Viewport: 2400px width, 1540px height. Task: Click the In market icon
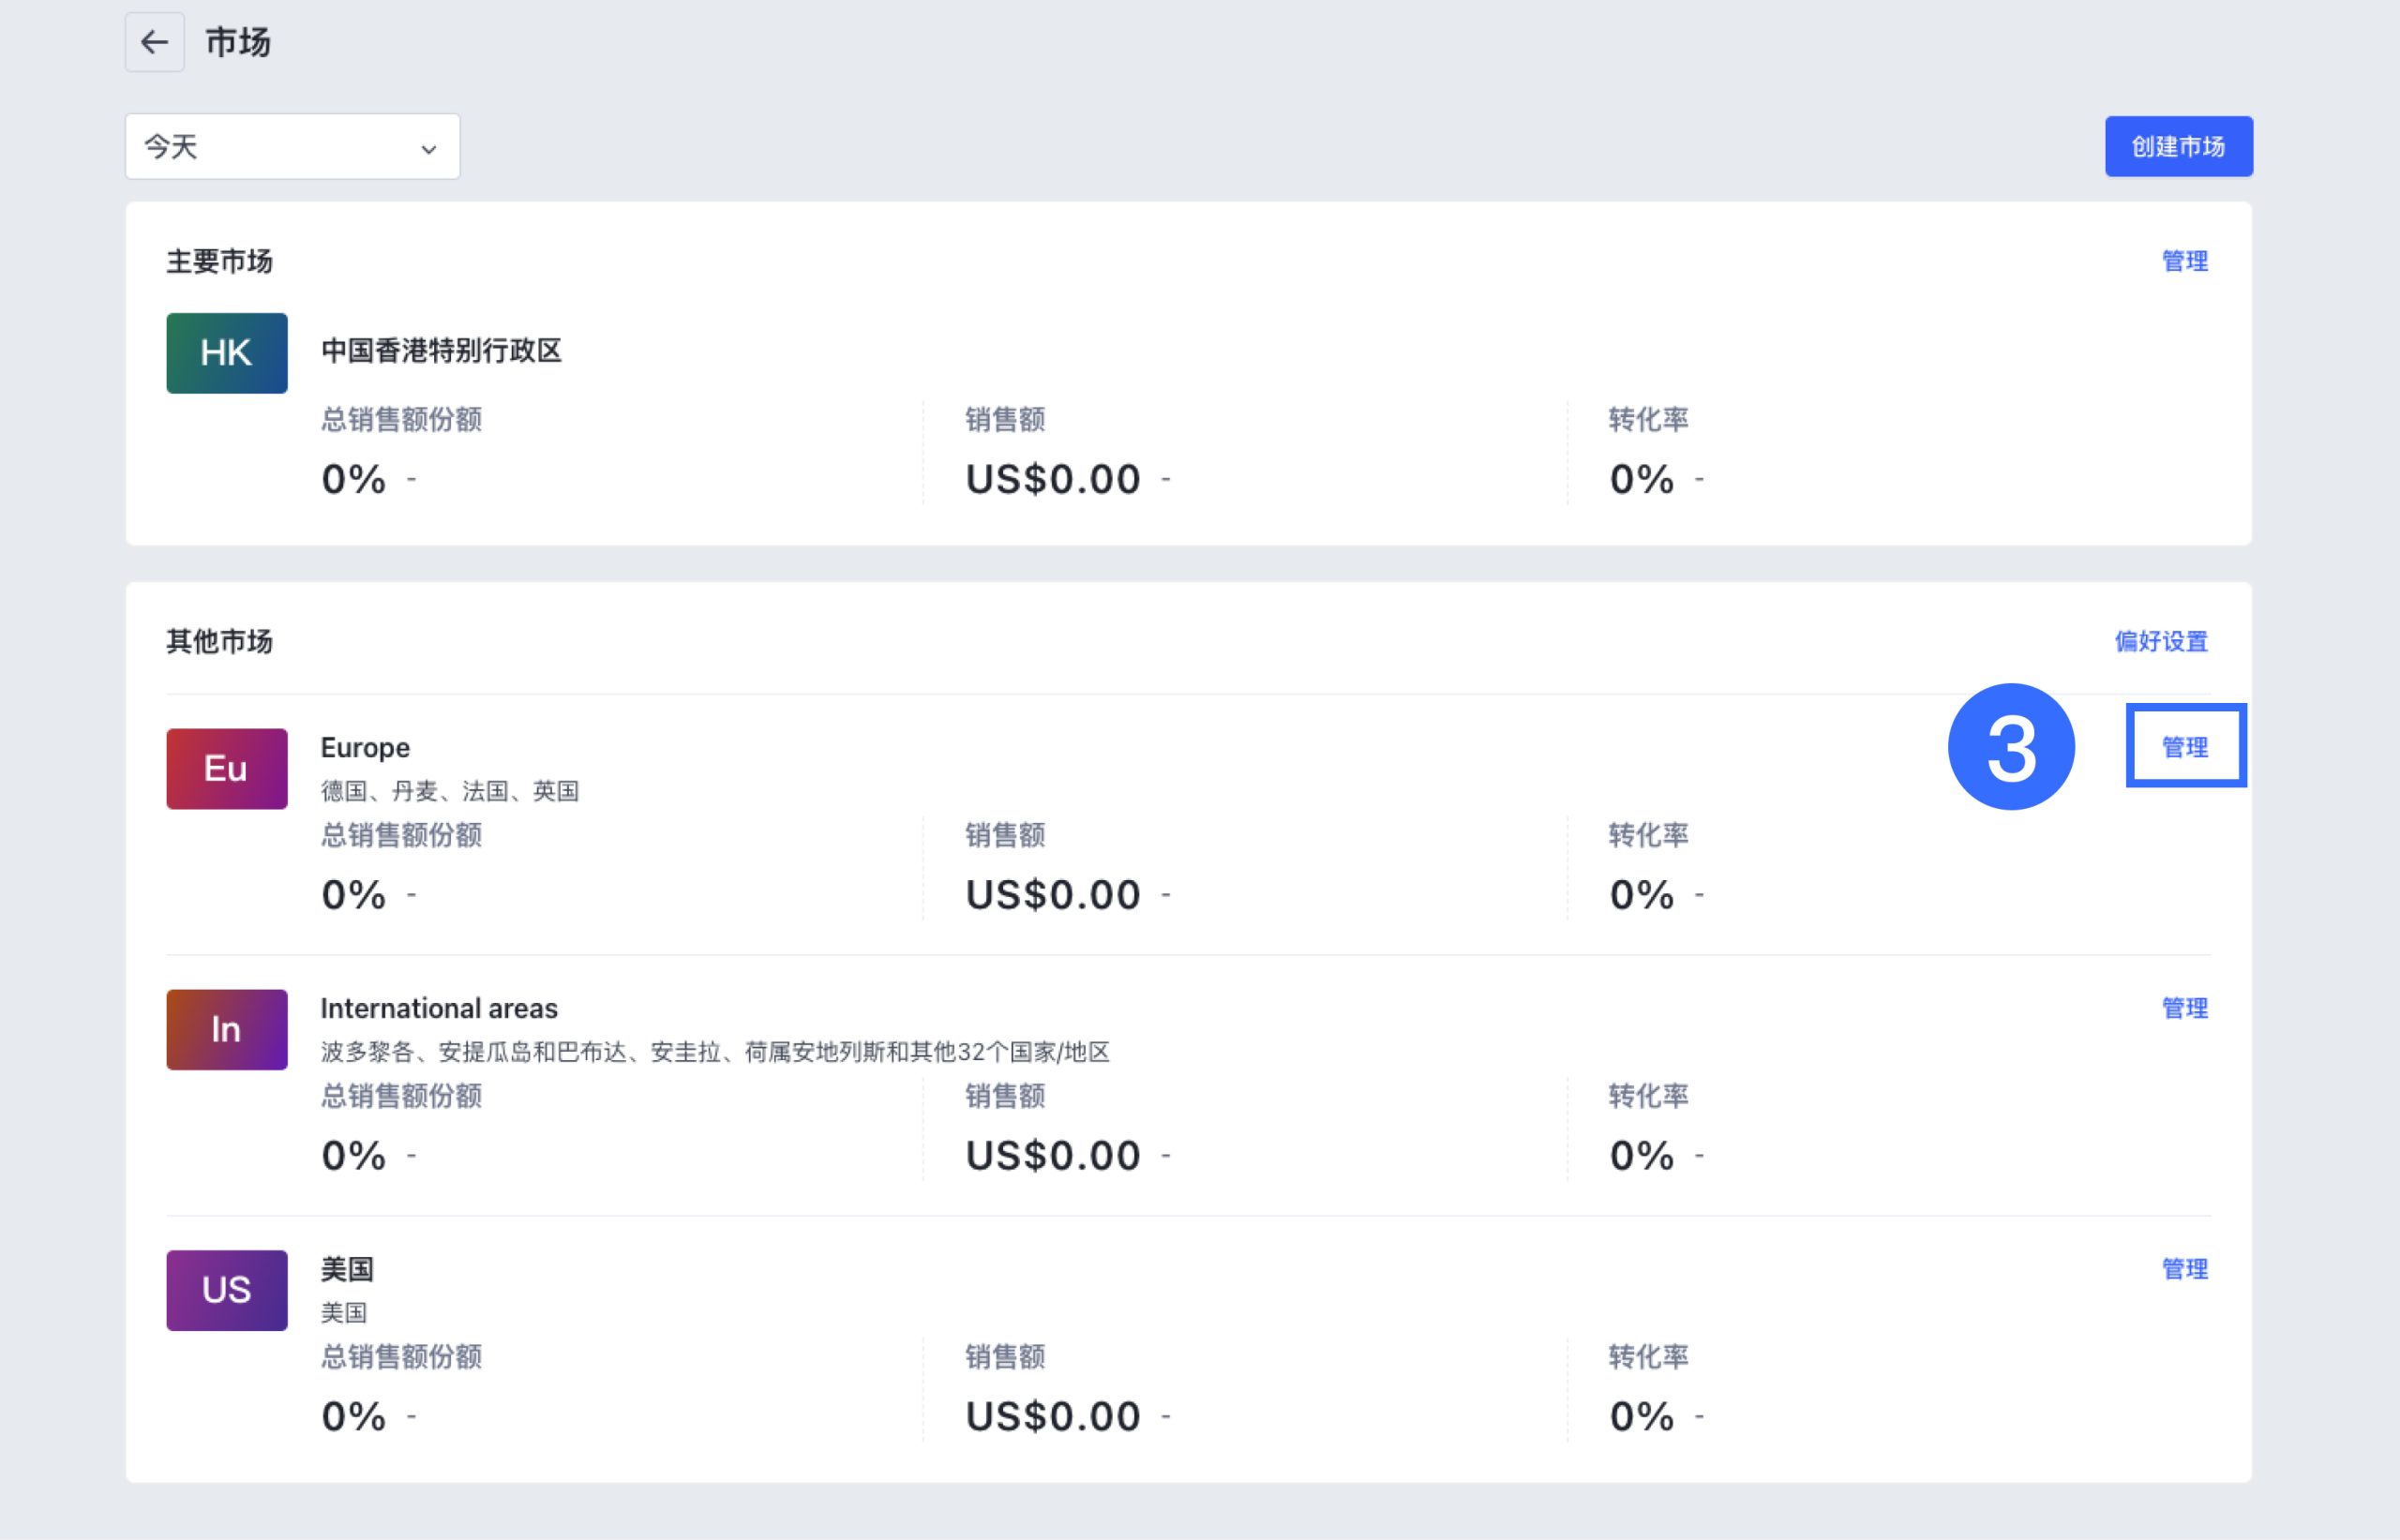click(227, 1030)
